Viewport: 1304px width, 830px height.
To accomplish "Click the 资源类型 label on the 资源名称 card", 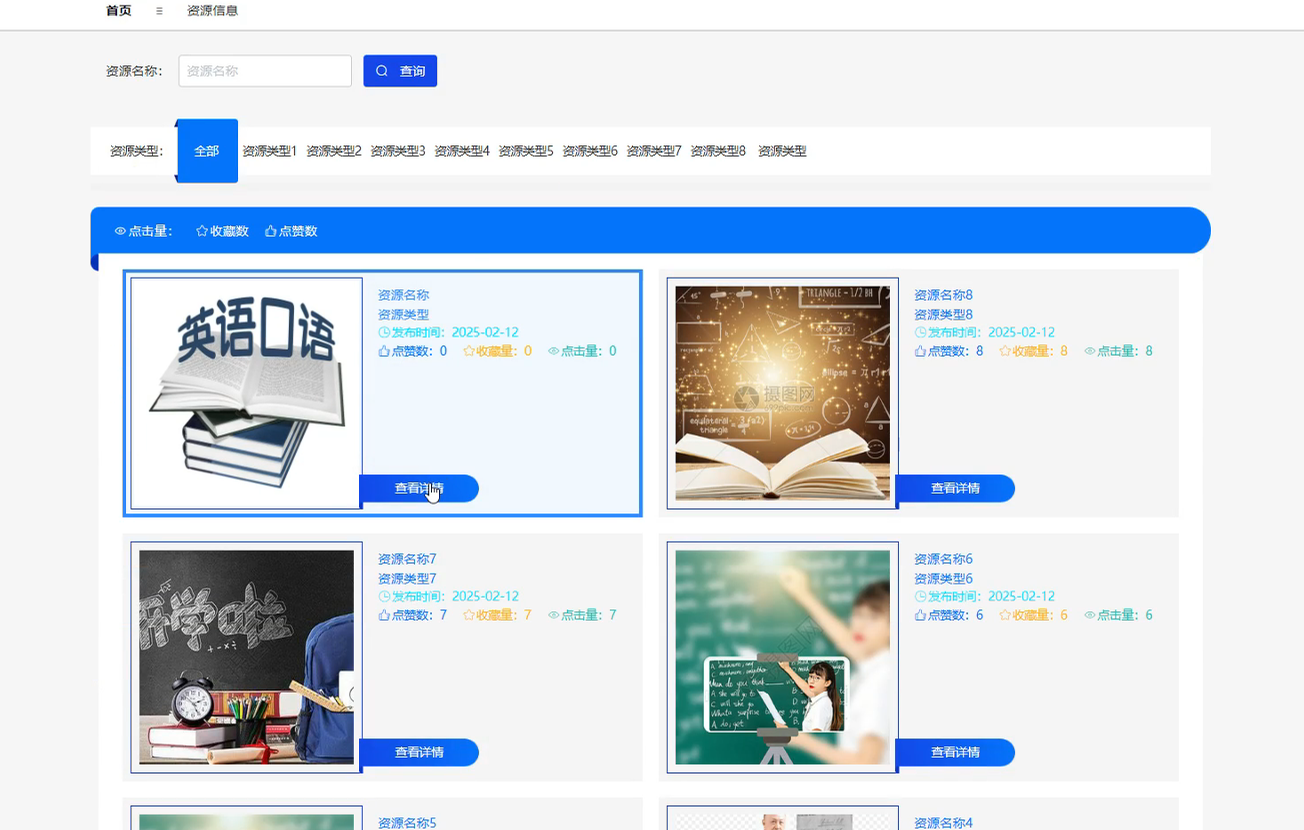I will pyautogui.click(x=403, y=314).
